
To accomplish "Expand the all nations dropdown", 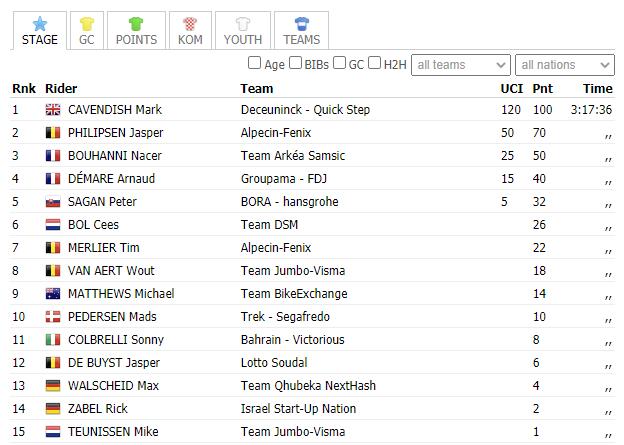I will click(x=565, y=65).
